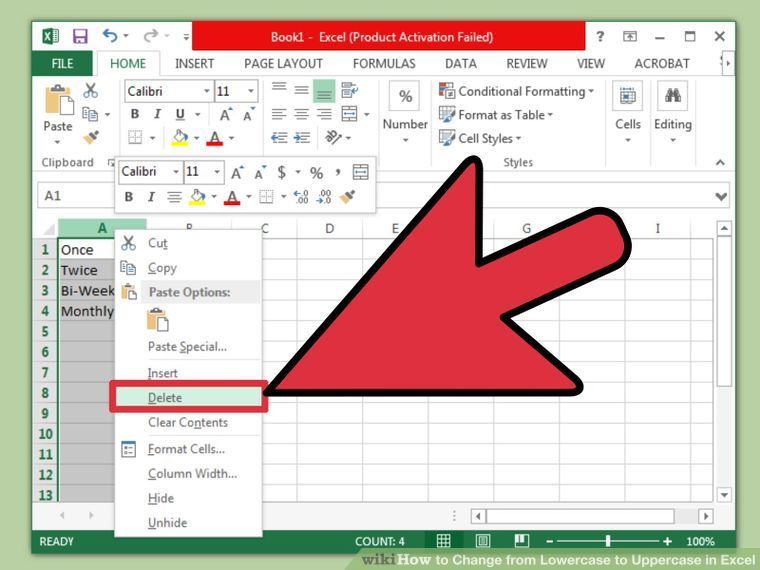
Task: Decrease font size in the ribbon
Action: (249, 115)
